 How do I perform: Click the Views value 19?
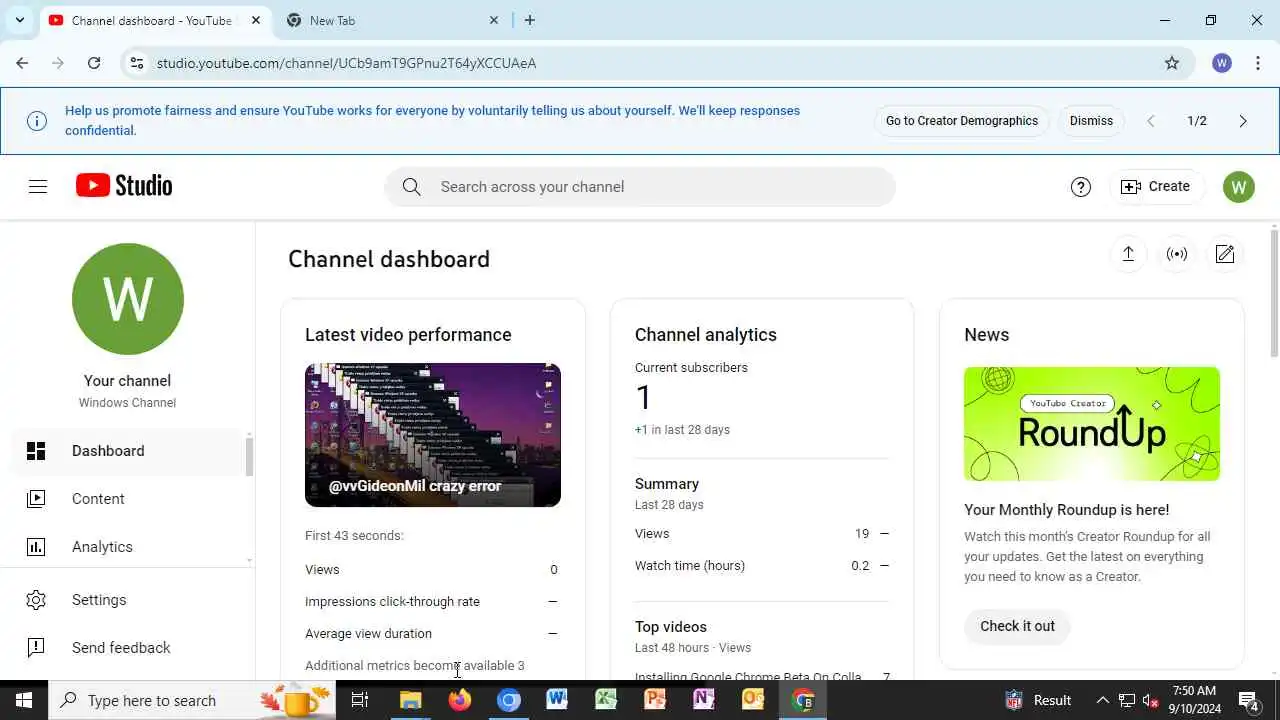(862, 534)
